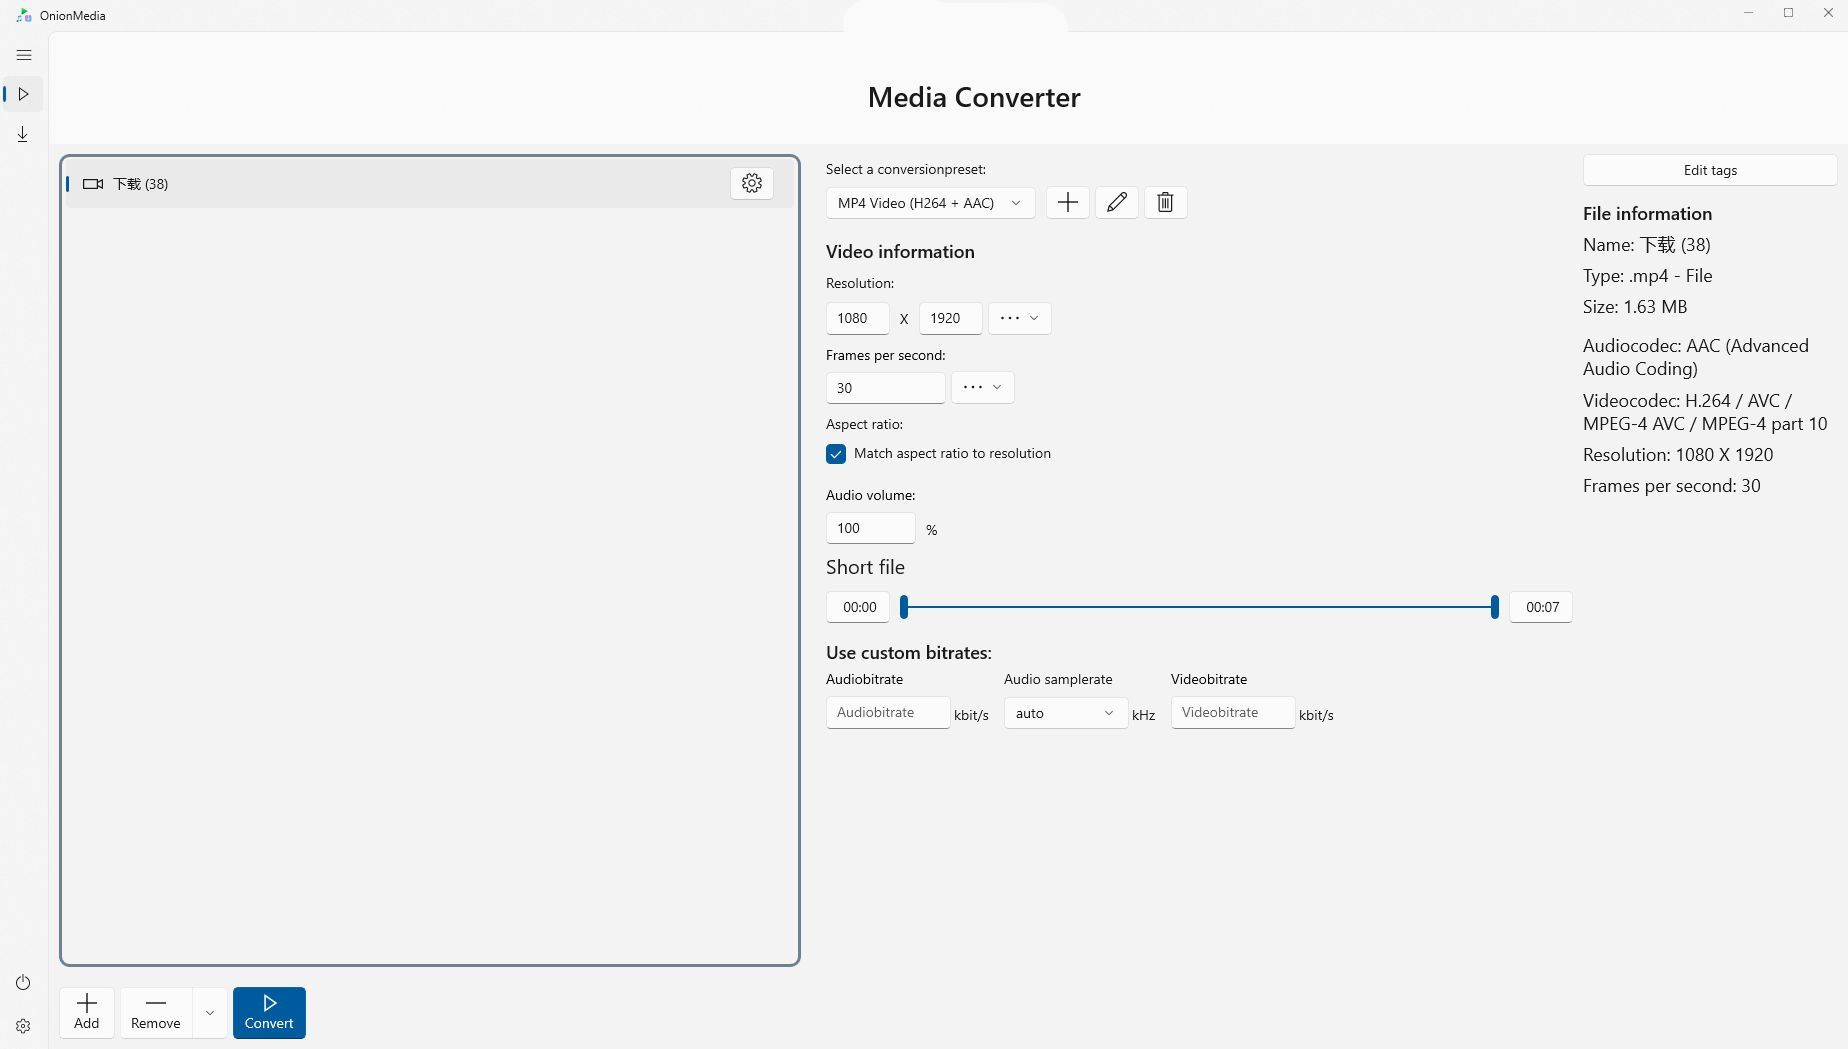This screenshot has height=1049, width=1848.
Task: Expand the Remove button's dropdown arrow
Action: 210,1013
